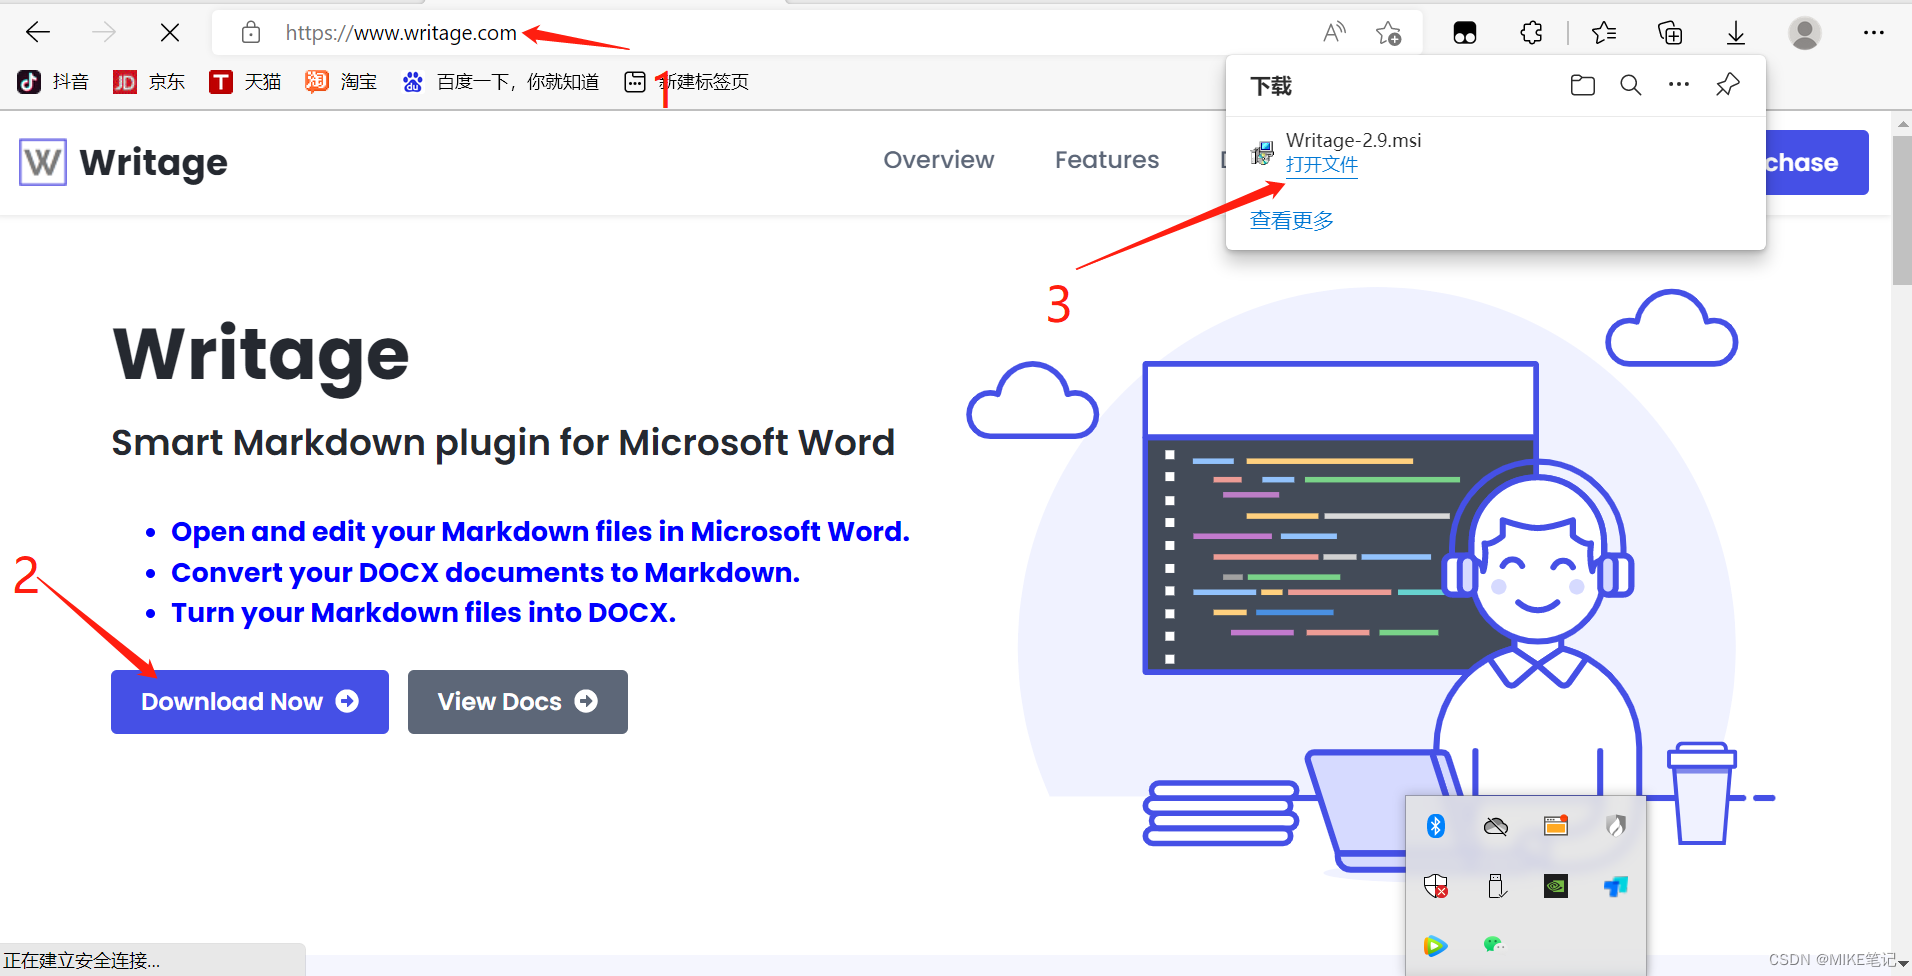
Task: Go back using the browser back arrow
Action: pos(38,33)
